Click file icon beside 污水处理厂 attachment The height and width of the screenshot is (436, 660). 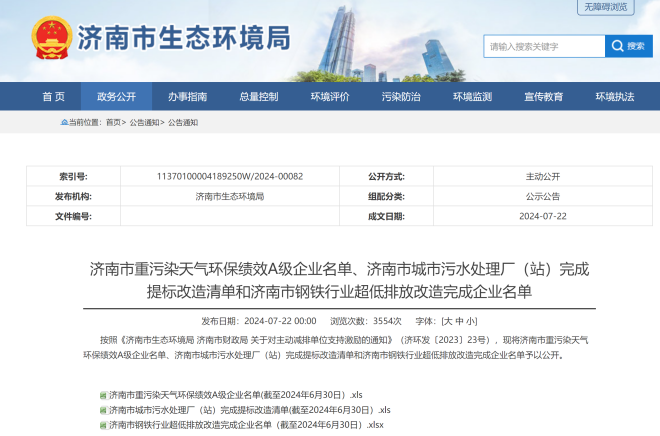(102, 410)
